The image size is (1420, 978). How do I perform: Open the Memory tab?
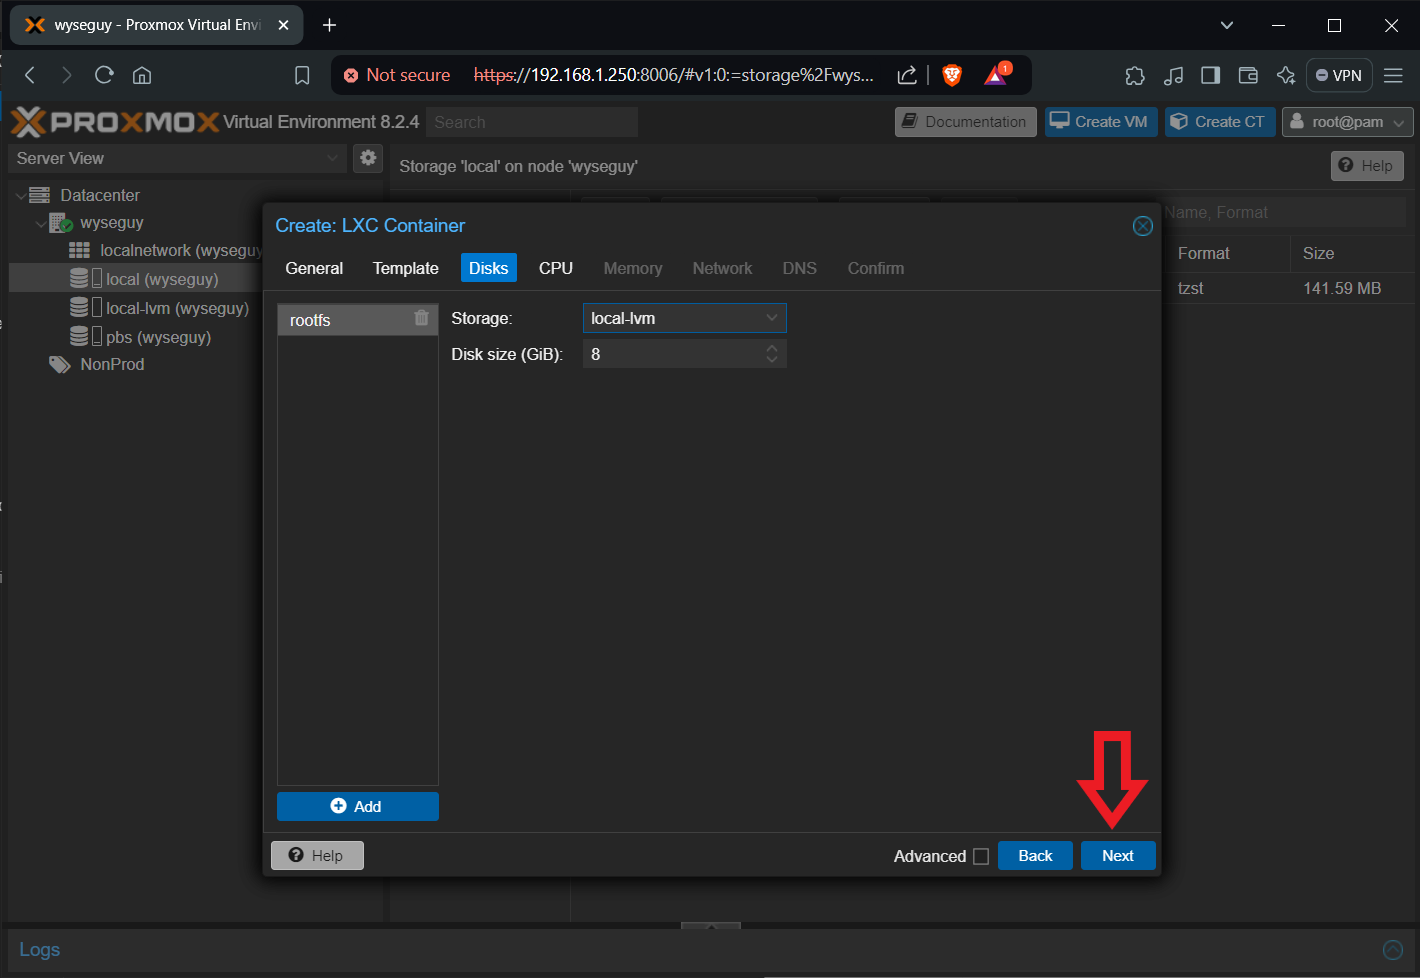click(x=633, y=268)
